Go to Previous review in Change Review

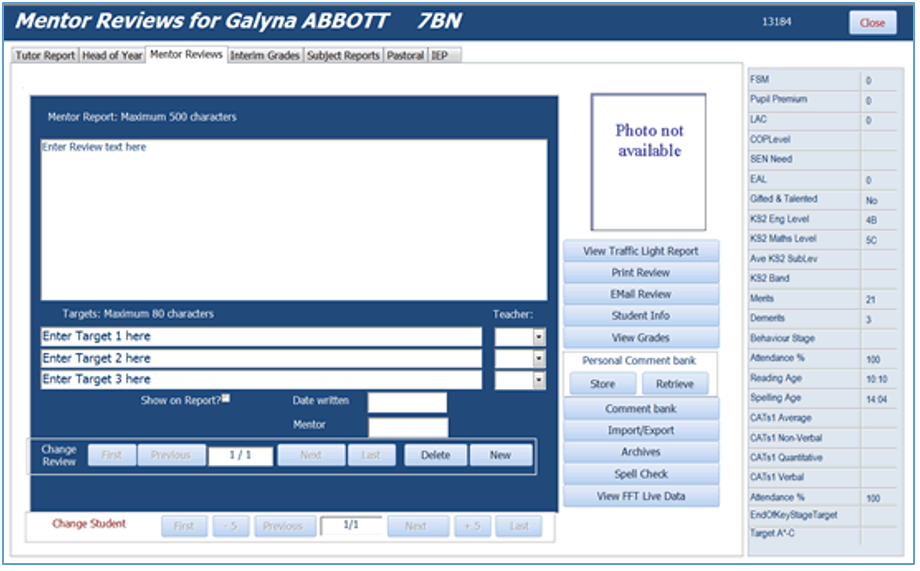tap(171, 455)
